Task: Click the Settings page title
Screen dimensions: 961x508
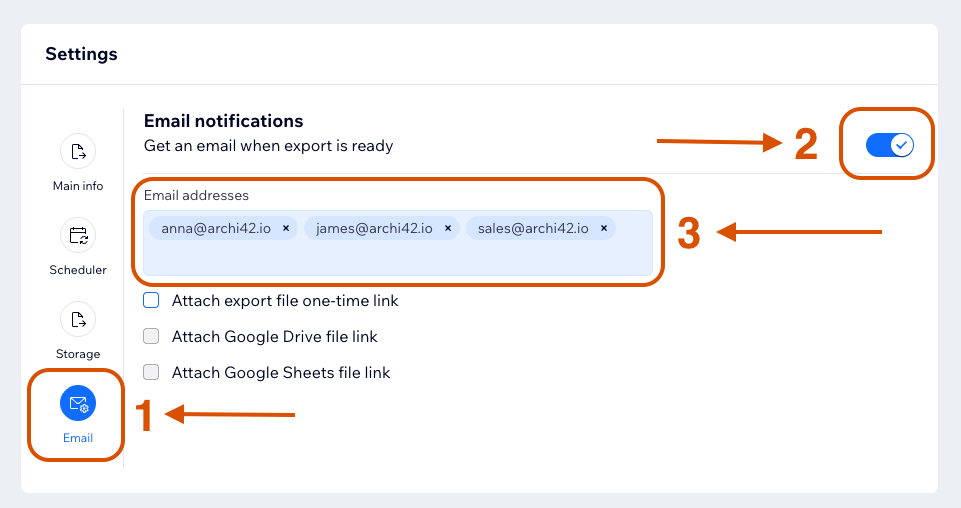Action: click(82, 54)
